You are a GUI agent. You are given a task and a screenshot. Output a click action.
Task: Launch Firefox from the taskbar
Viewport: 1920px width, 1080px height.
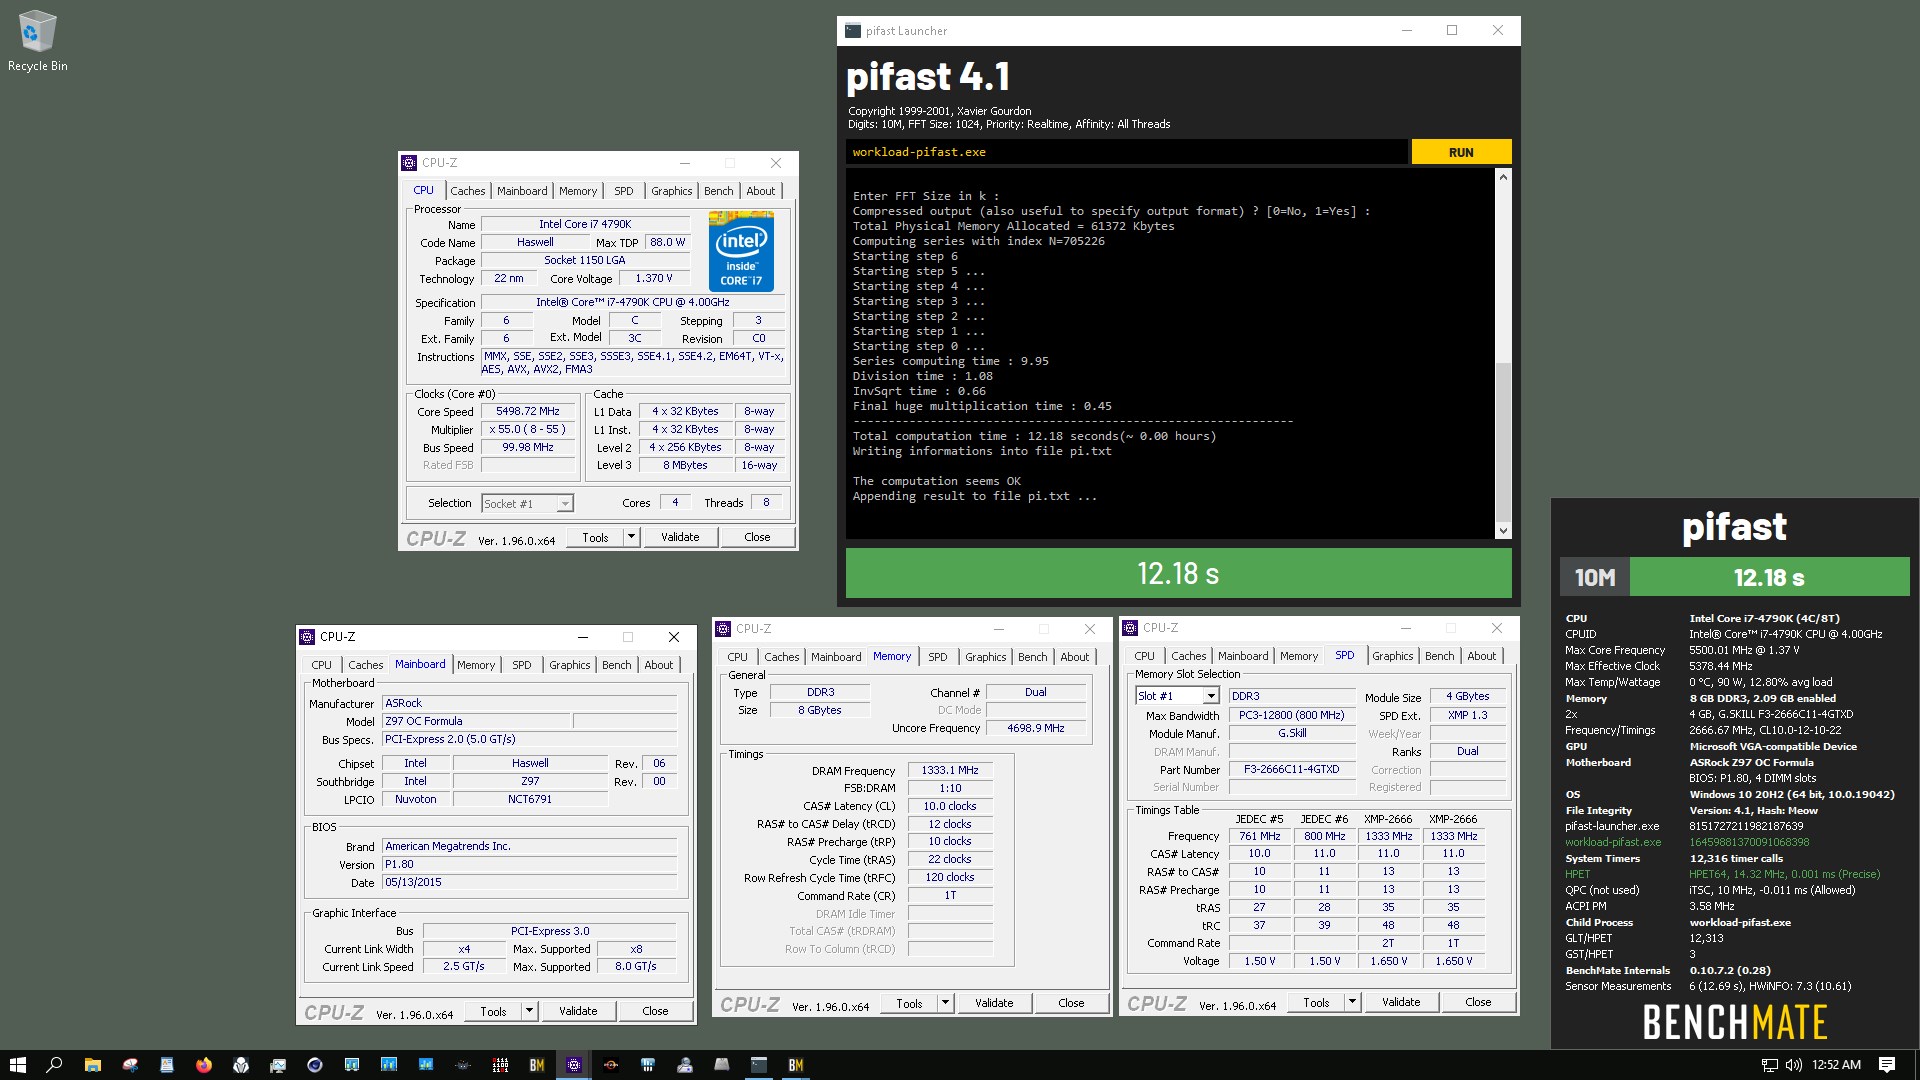pos(204,1065)
